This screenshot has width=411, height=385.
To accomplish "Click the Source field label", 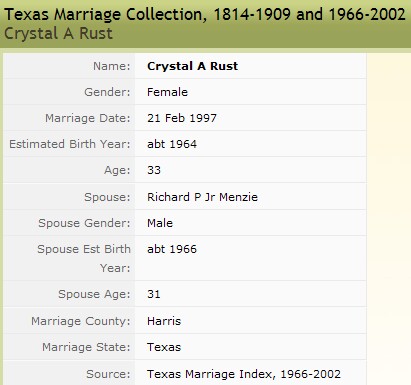I will tap(108, 374).
